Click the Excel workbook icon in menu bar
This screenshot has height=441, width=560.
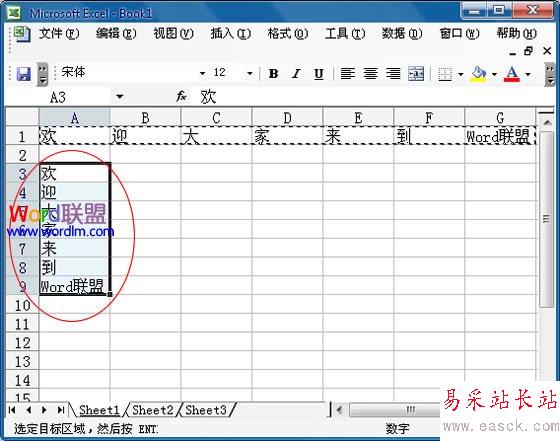coord(21,34)
